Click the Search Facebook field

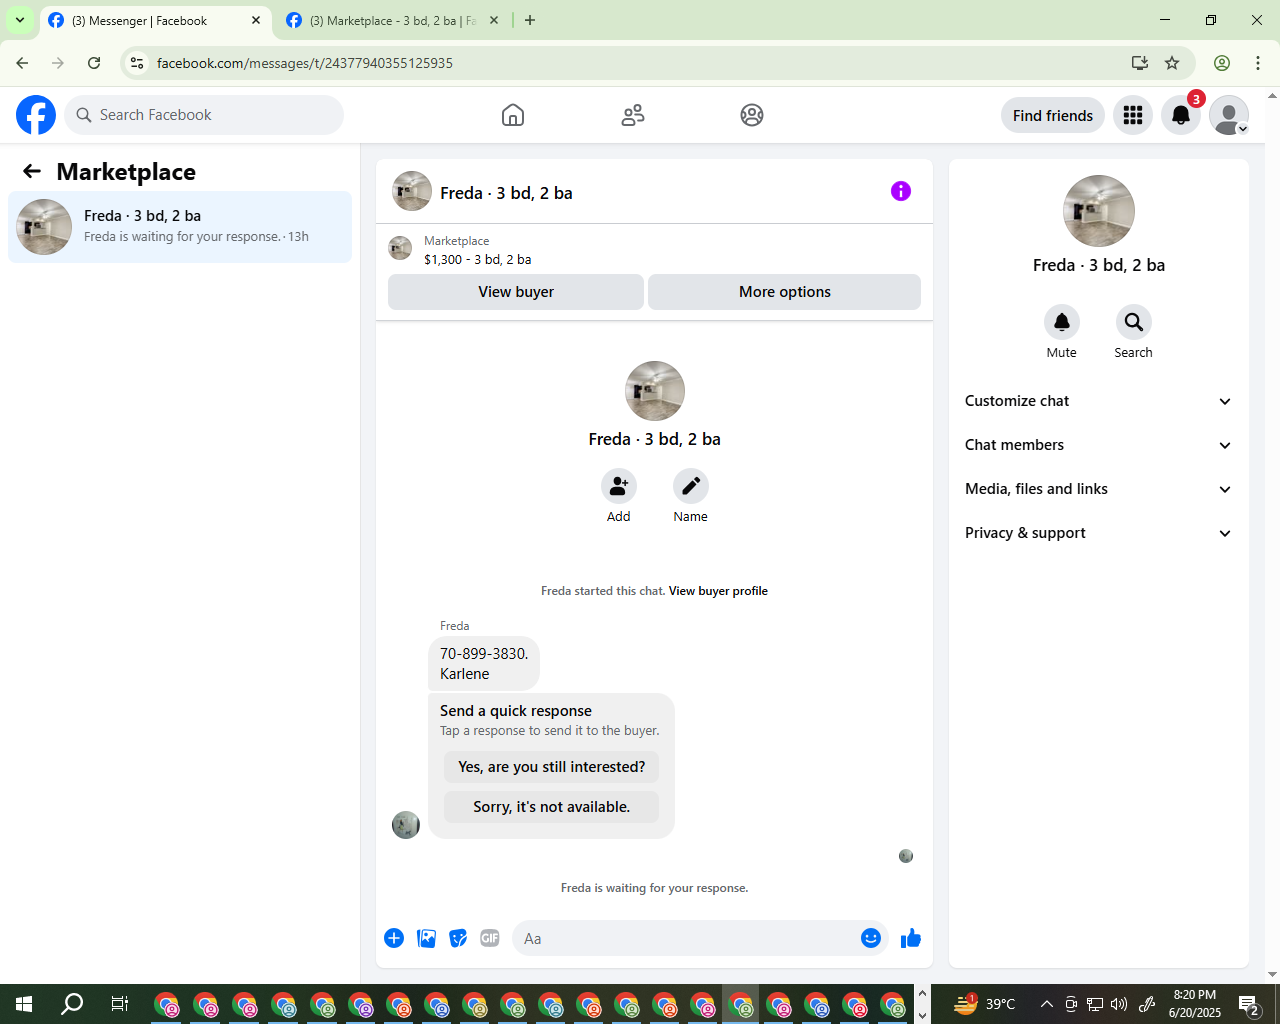(204, 115)
